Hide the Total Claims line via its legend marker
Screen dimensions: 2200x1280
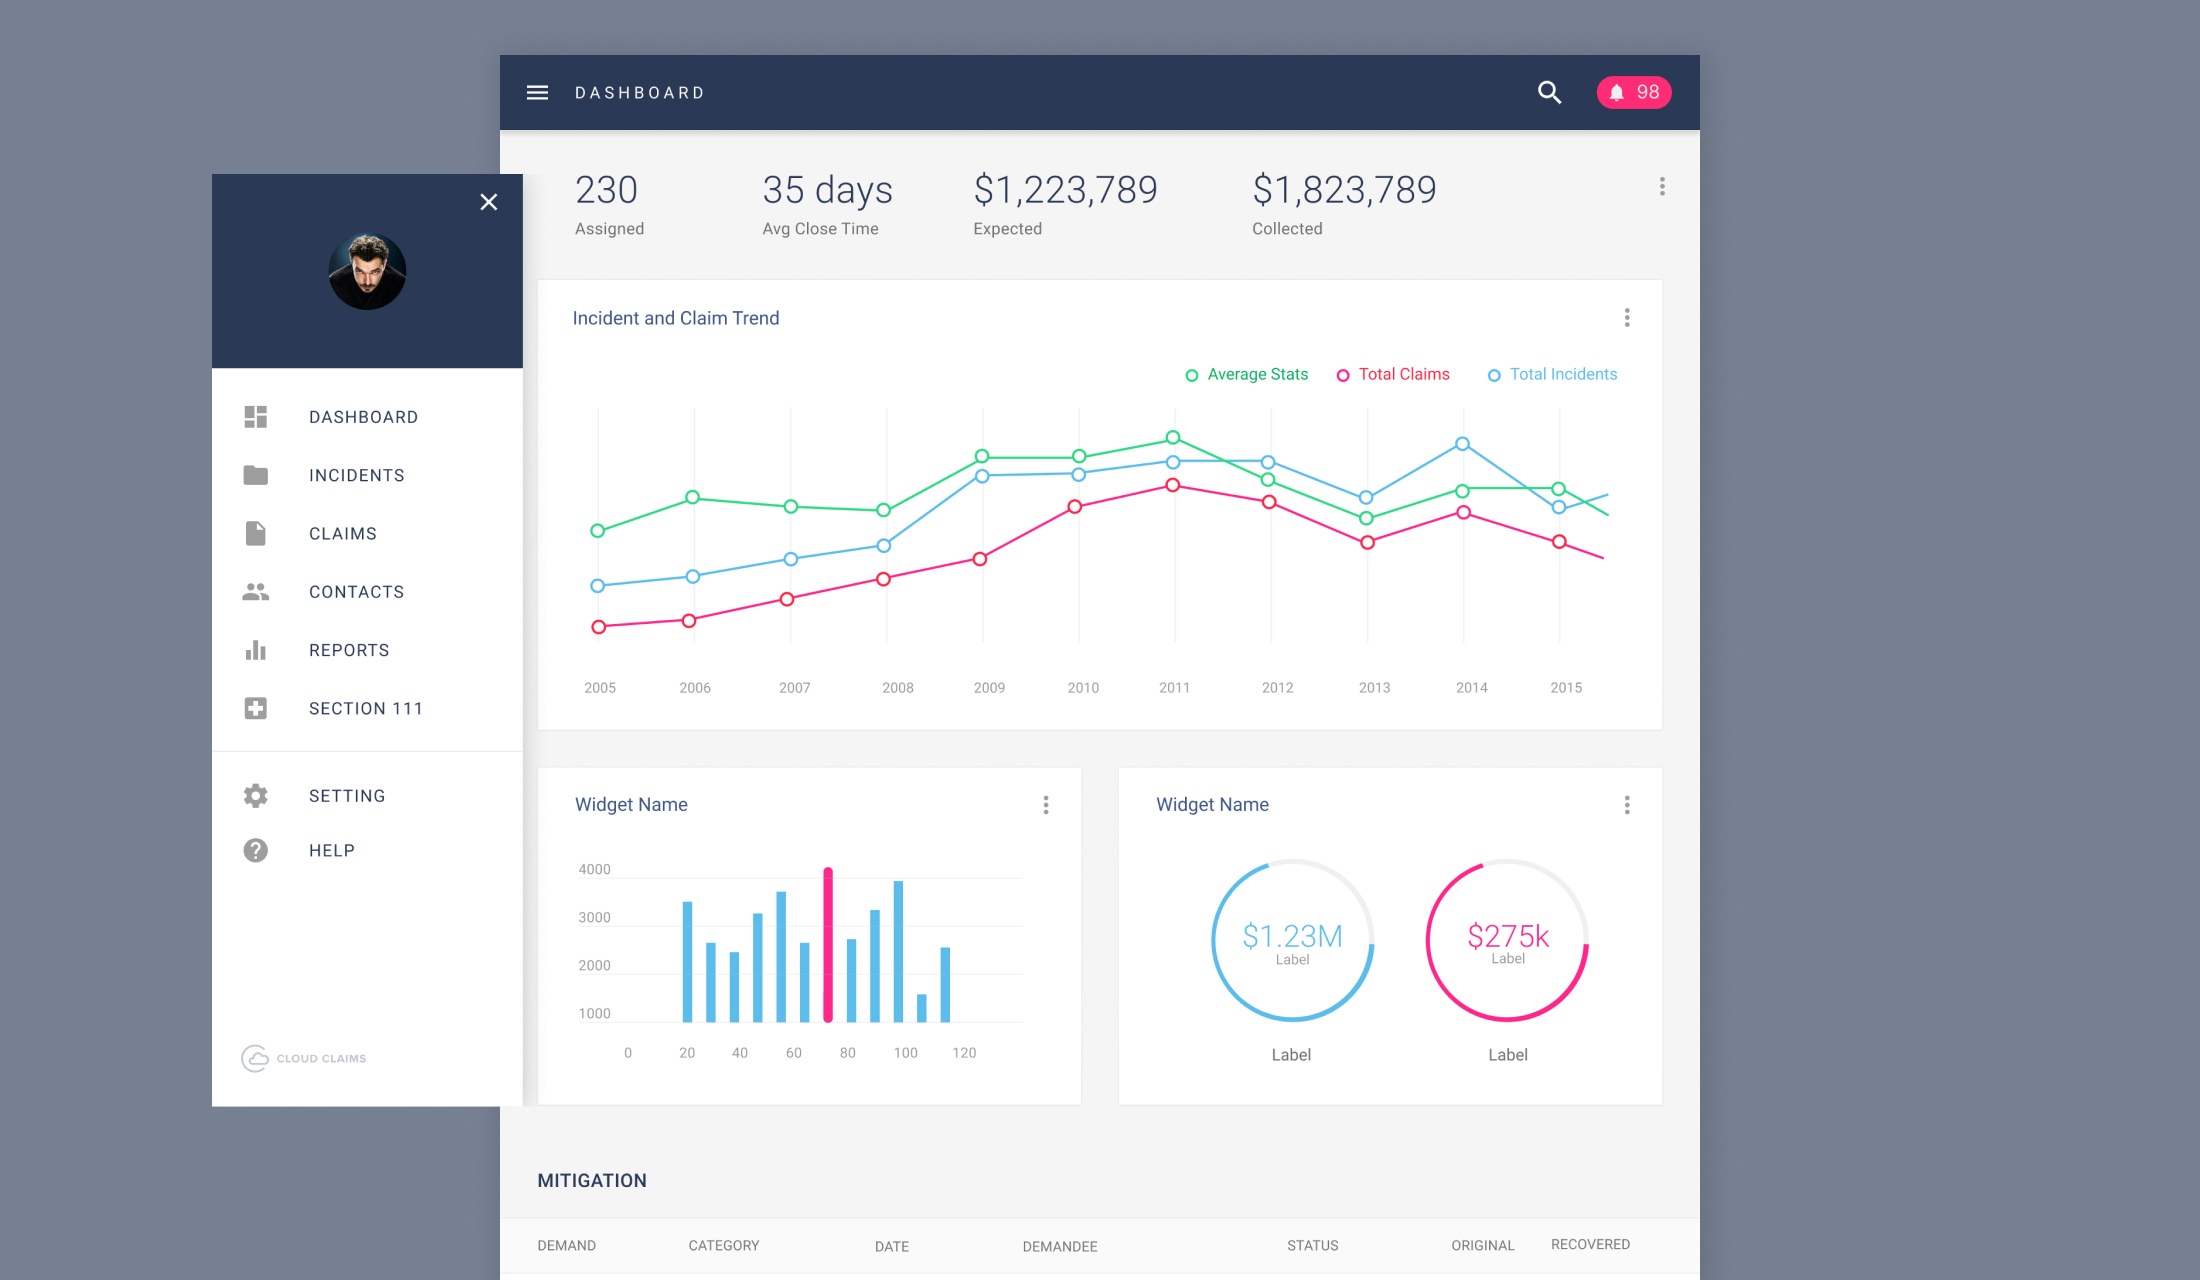[1343, 375]
